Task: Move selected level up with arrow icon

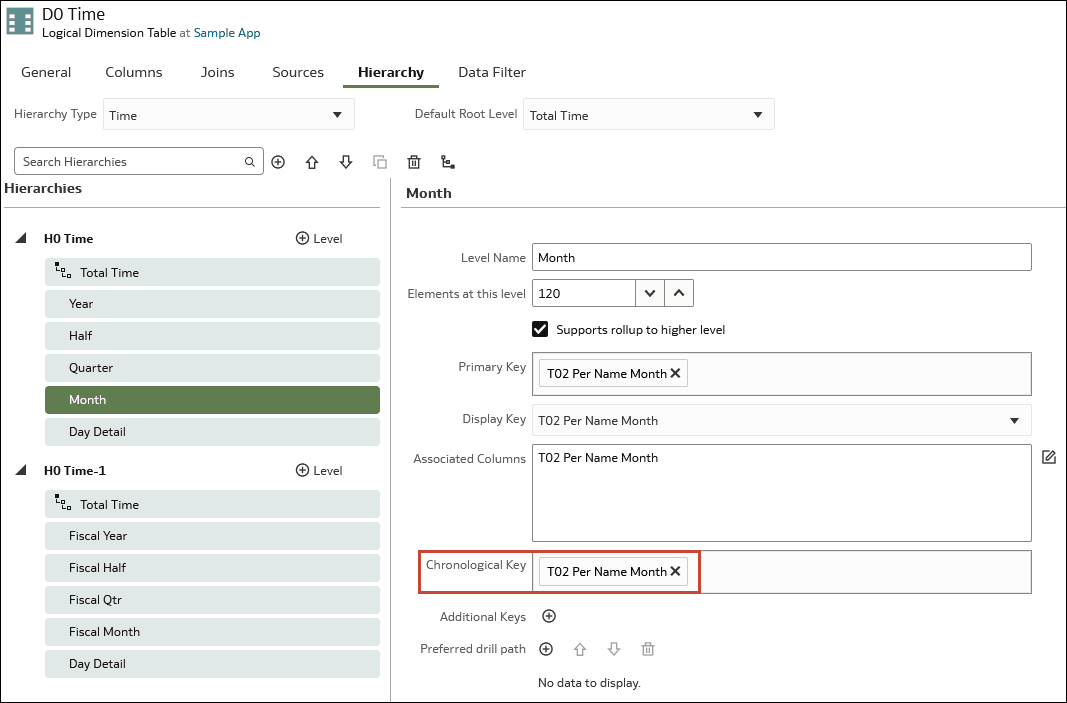Action: pos(312,162)
